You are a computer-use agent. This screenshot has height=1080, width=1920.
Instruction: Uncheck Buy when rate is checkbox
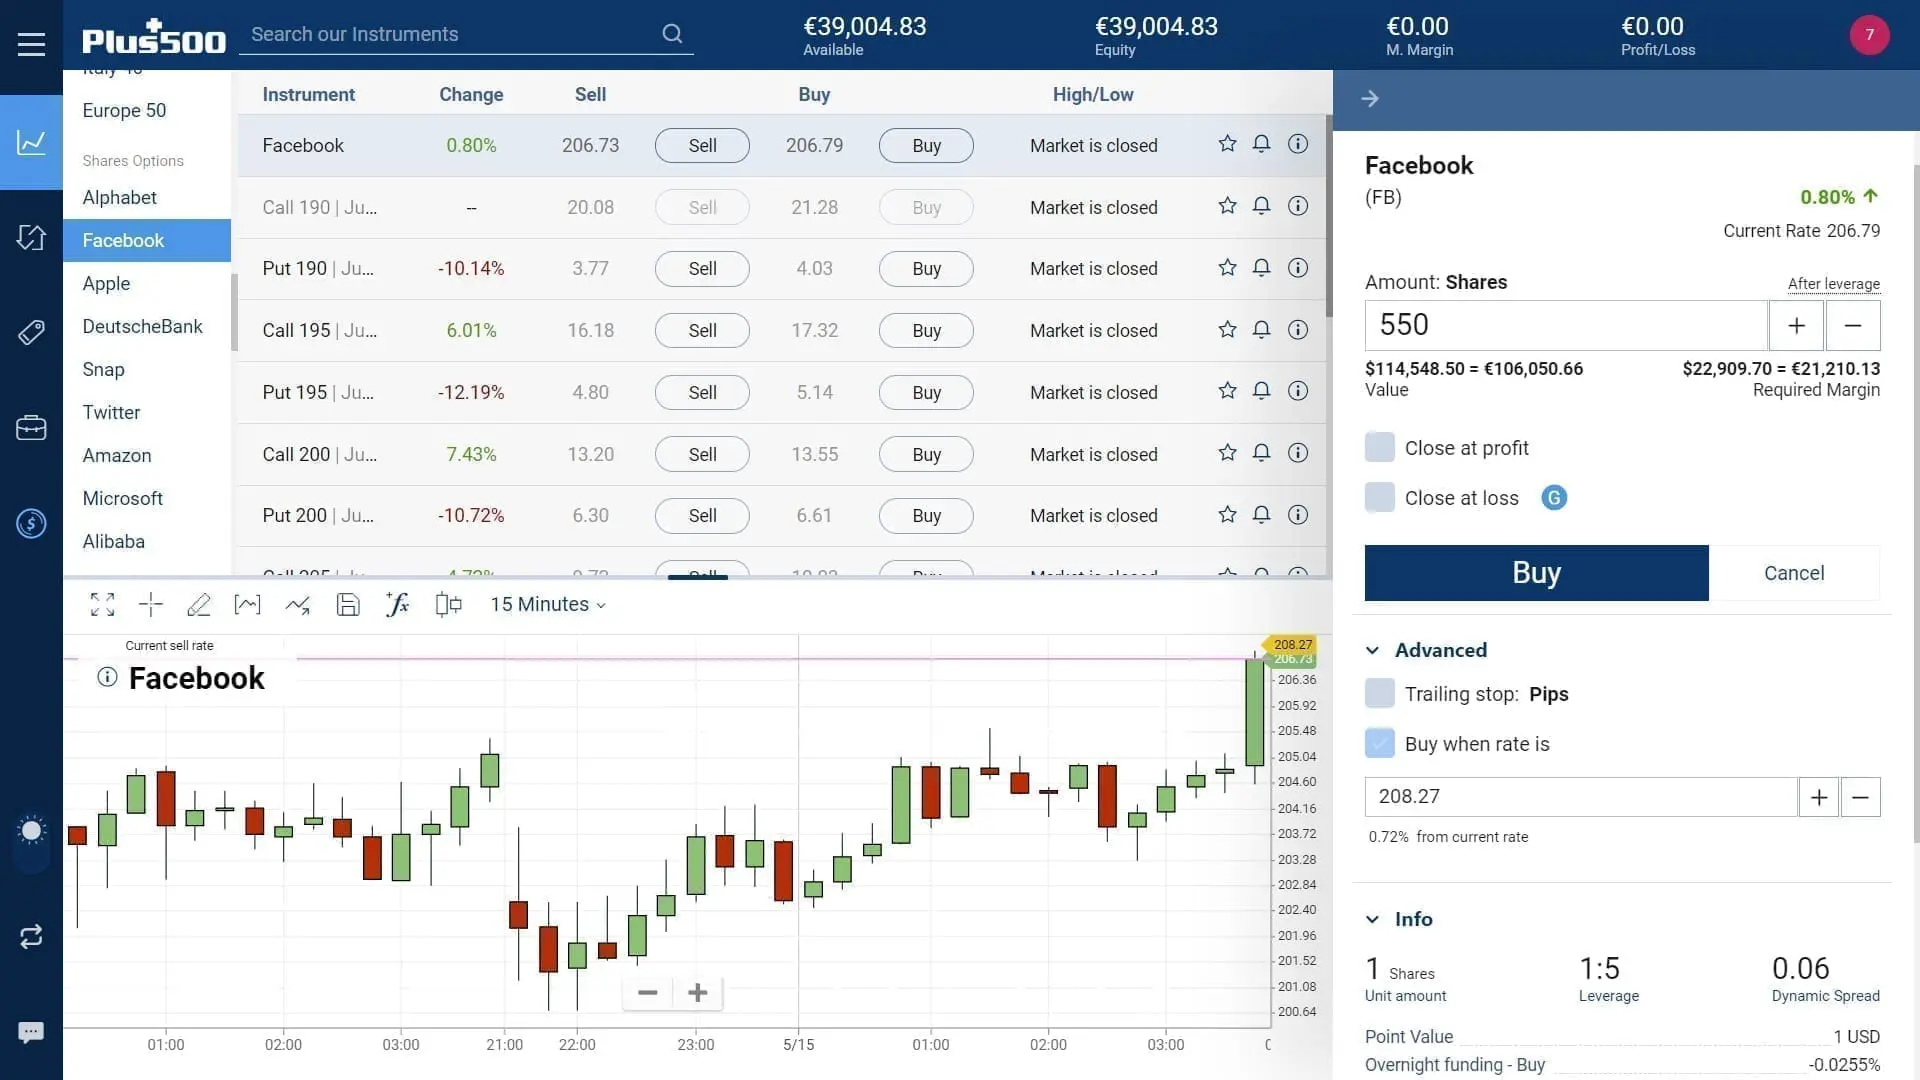click(x=1380, y=743)
